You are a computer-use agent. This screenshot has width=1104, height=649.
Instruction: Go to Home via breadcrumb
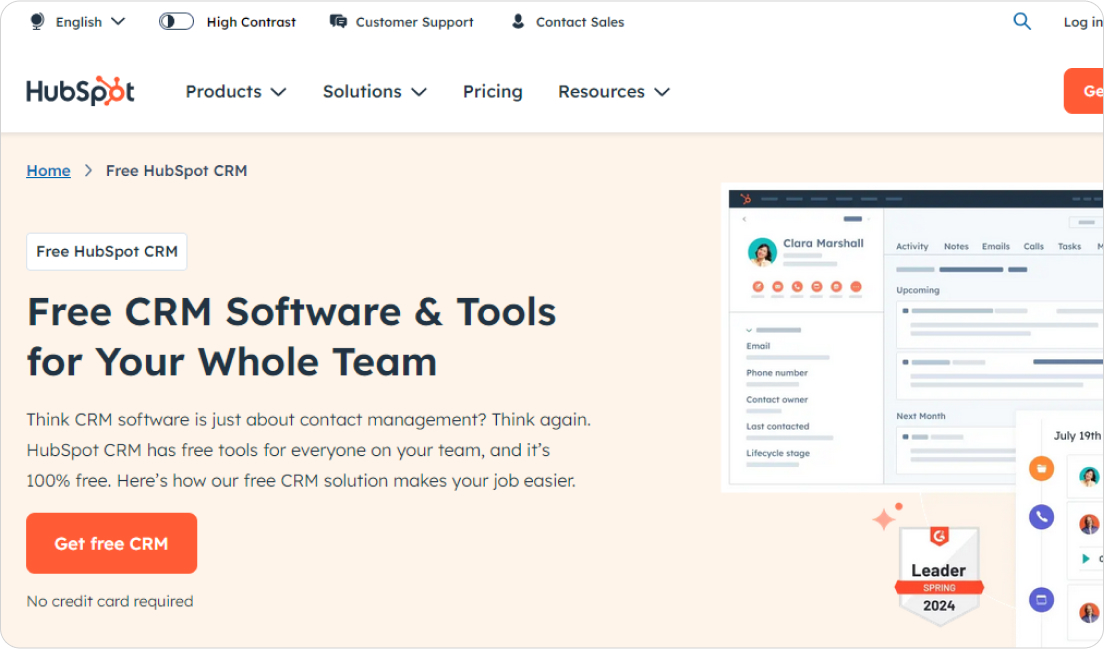49,170
